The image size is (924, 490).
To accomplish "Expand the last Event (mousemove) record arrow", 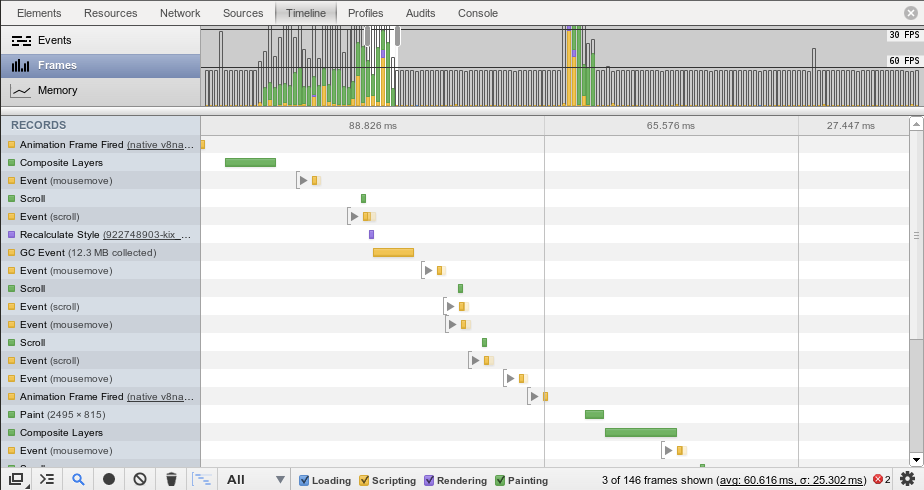I will coord(668,451).
